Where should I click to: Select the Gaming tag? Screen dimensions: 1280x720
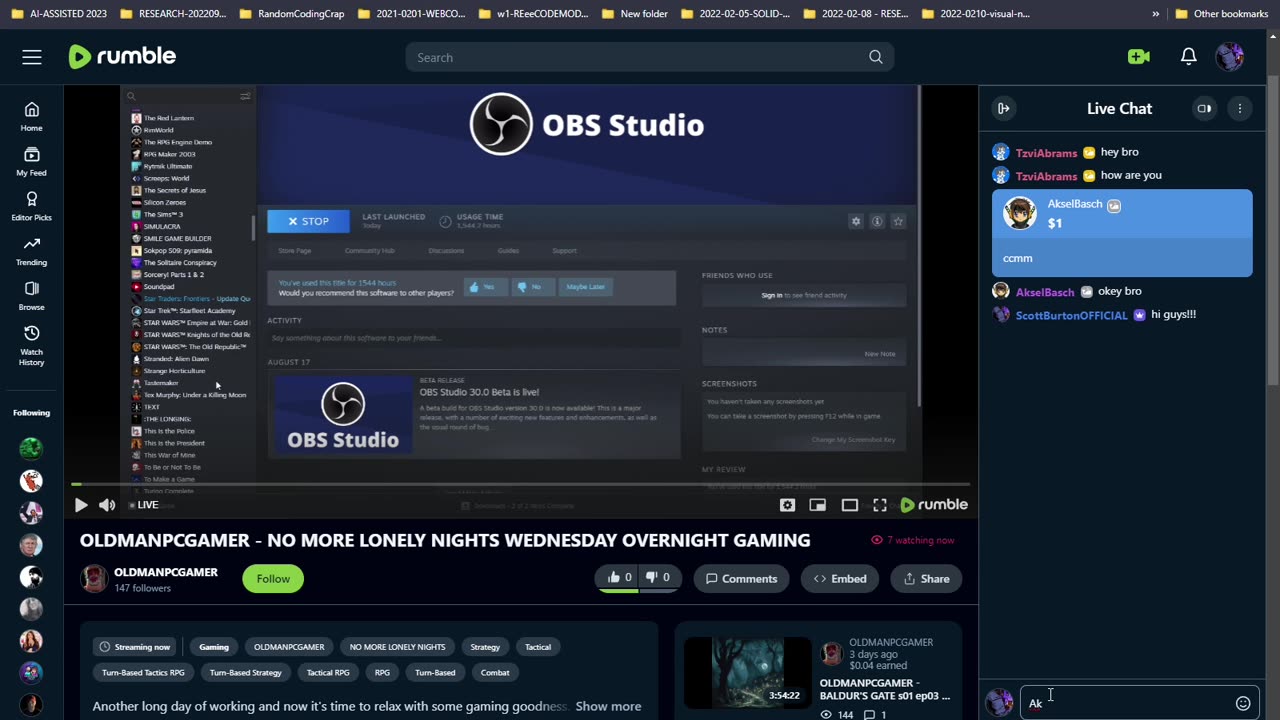tap(214, 647)
